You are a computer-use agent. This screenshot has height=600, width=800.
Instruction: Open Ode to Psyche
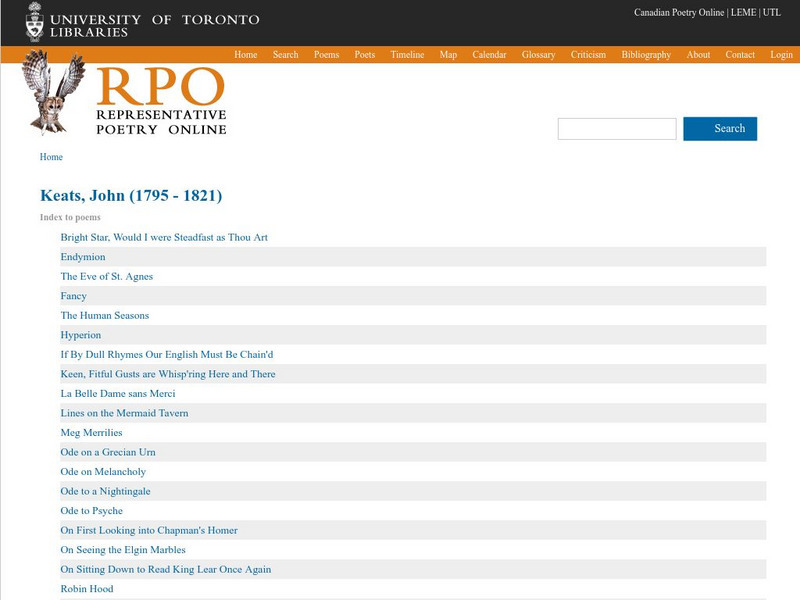[91, 511]
